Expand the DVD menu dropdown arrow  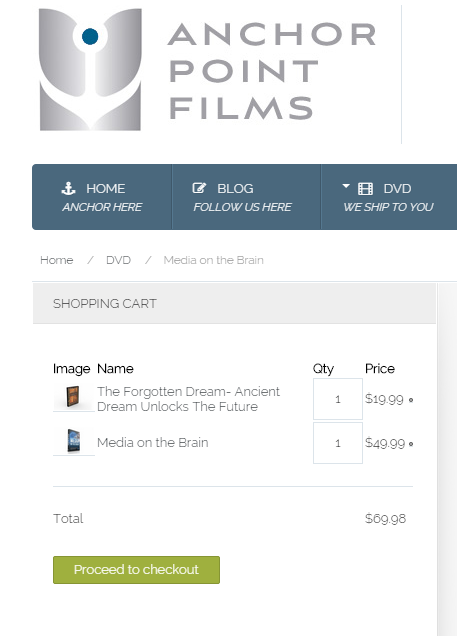pos(346,186)
